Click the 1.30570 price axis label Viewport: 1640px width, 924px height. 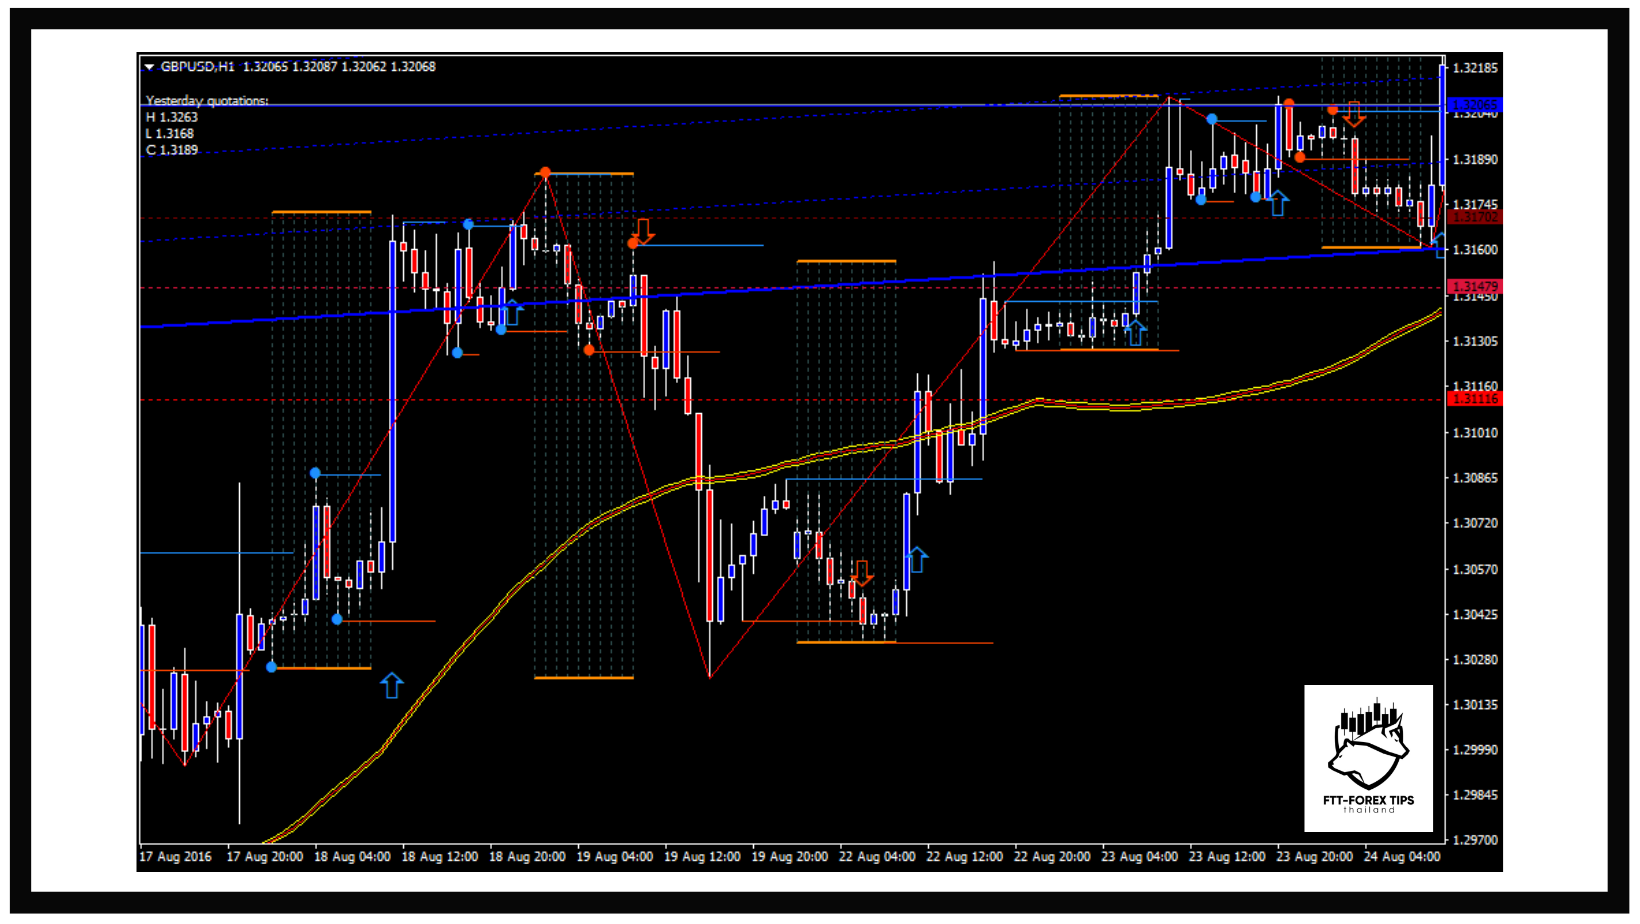tap(1475, 570)
